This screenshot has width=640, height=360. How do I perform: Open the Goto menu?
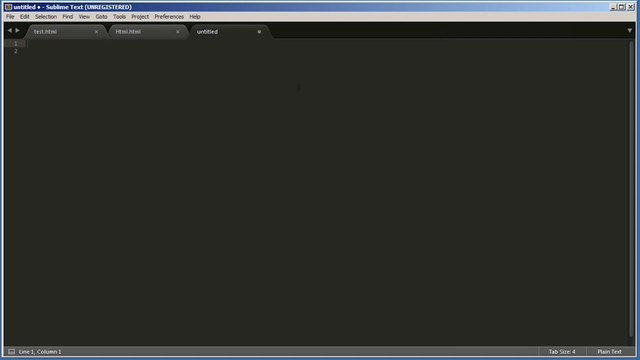(x=101, y=17)
